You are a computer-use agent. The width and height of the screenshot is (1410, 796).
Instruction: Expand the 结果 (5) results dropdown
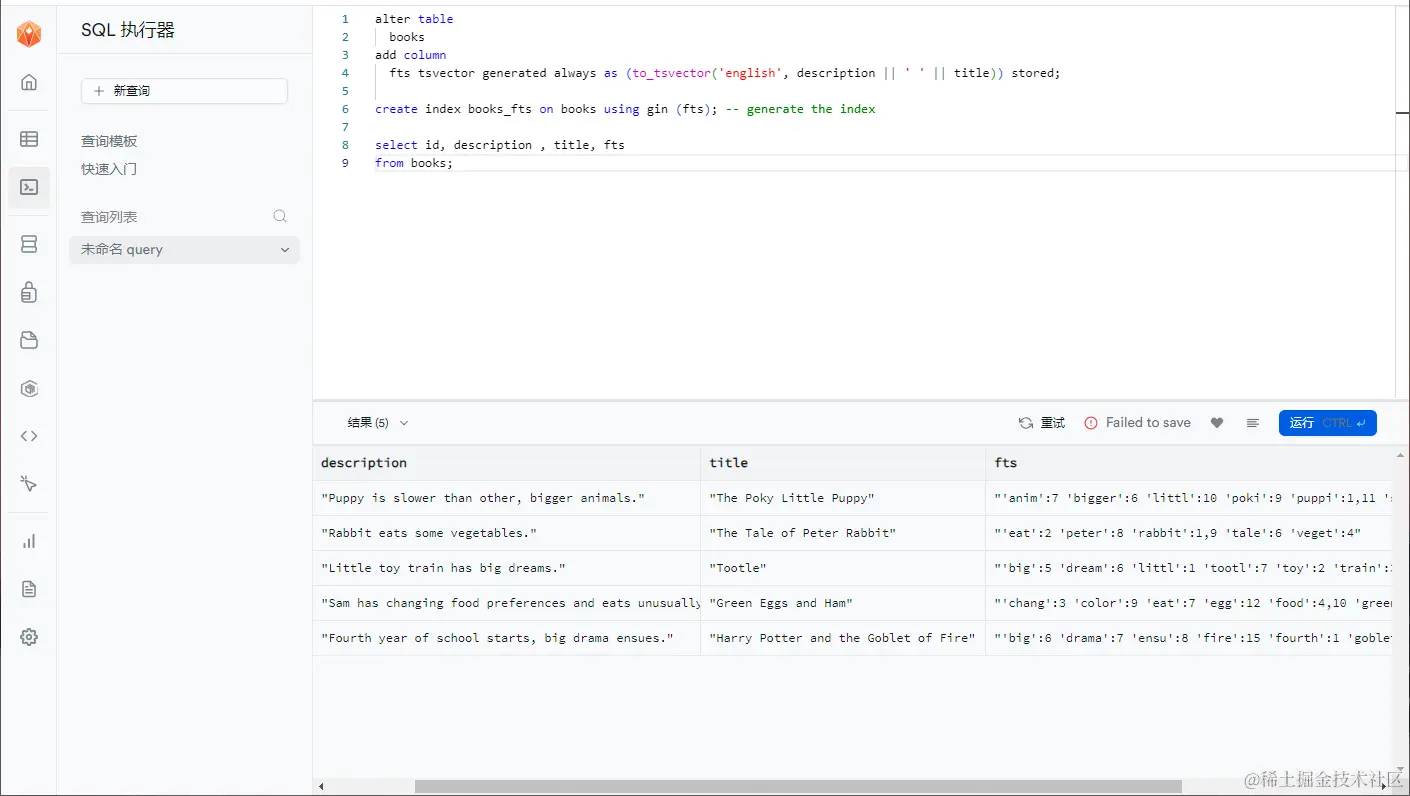(378, 423)
